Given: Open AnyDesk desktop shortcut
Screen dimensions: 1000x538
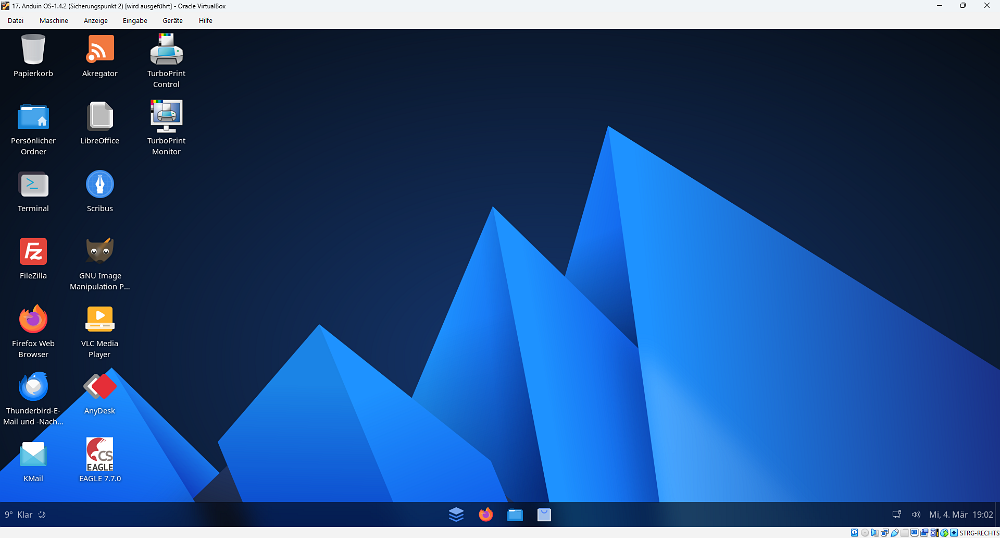Looking at the screenshot, I should (100, 387).
